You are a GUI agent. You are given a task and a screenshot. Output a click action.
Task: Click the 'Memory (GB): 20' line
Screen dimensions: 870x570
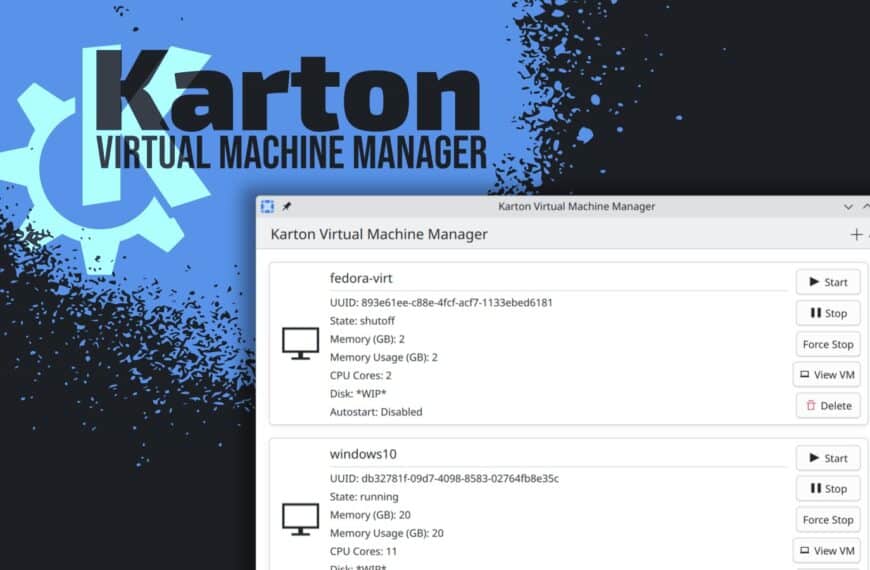[x=370, y=515]
